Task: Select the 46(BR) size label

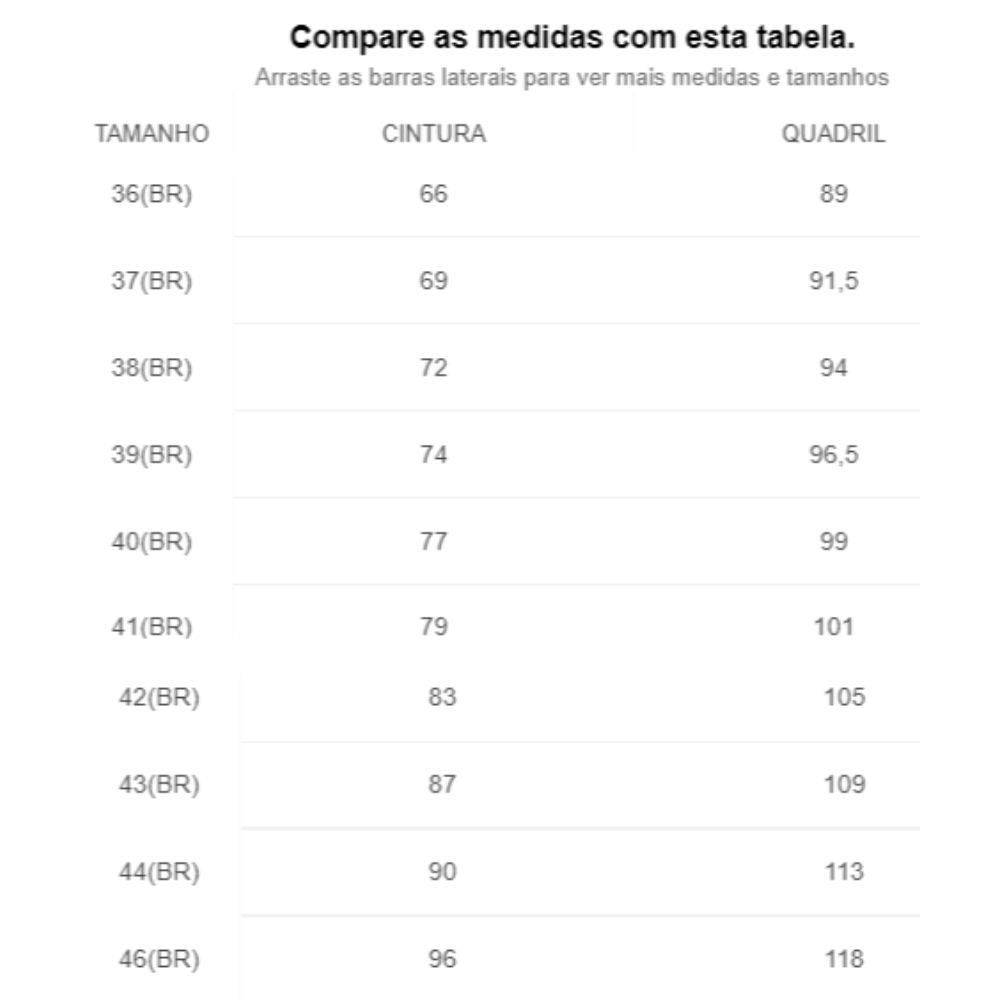Action: (159, 959)
